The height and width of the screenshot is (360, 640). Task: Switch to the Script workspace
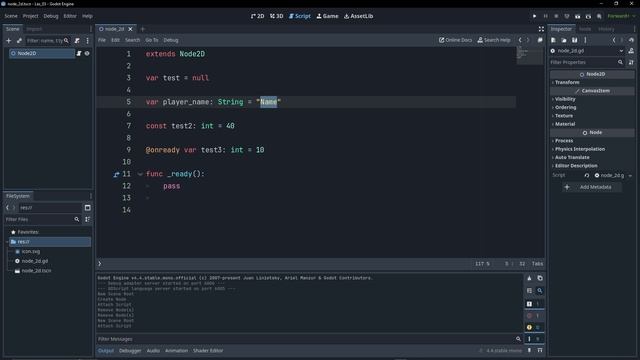(300, 16)
